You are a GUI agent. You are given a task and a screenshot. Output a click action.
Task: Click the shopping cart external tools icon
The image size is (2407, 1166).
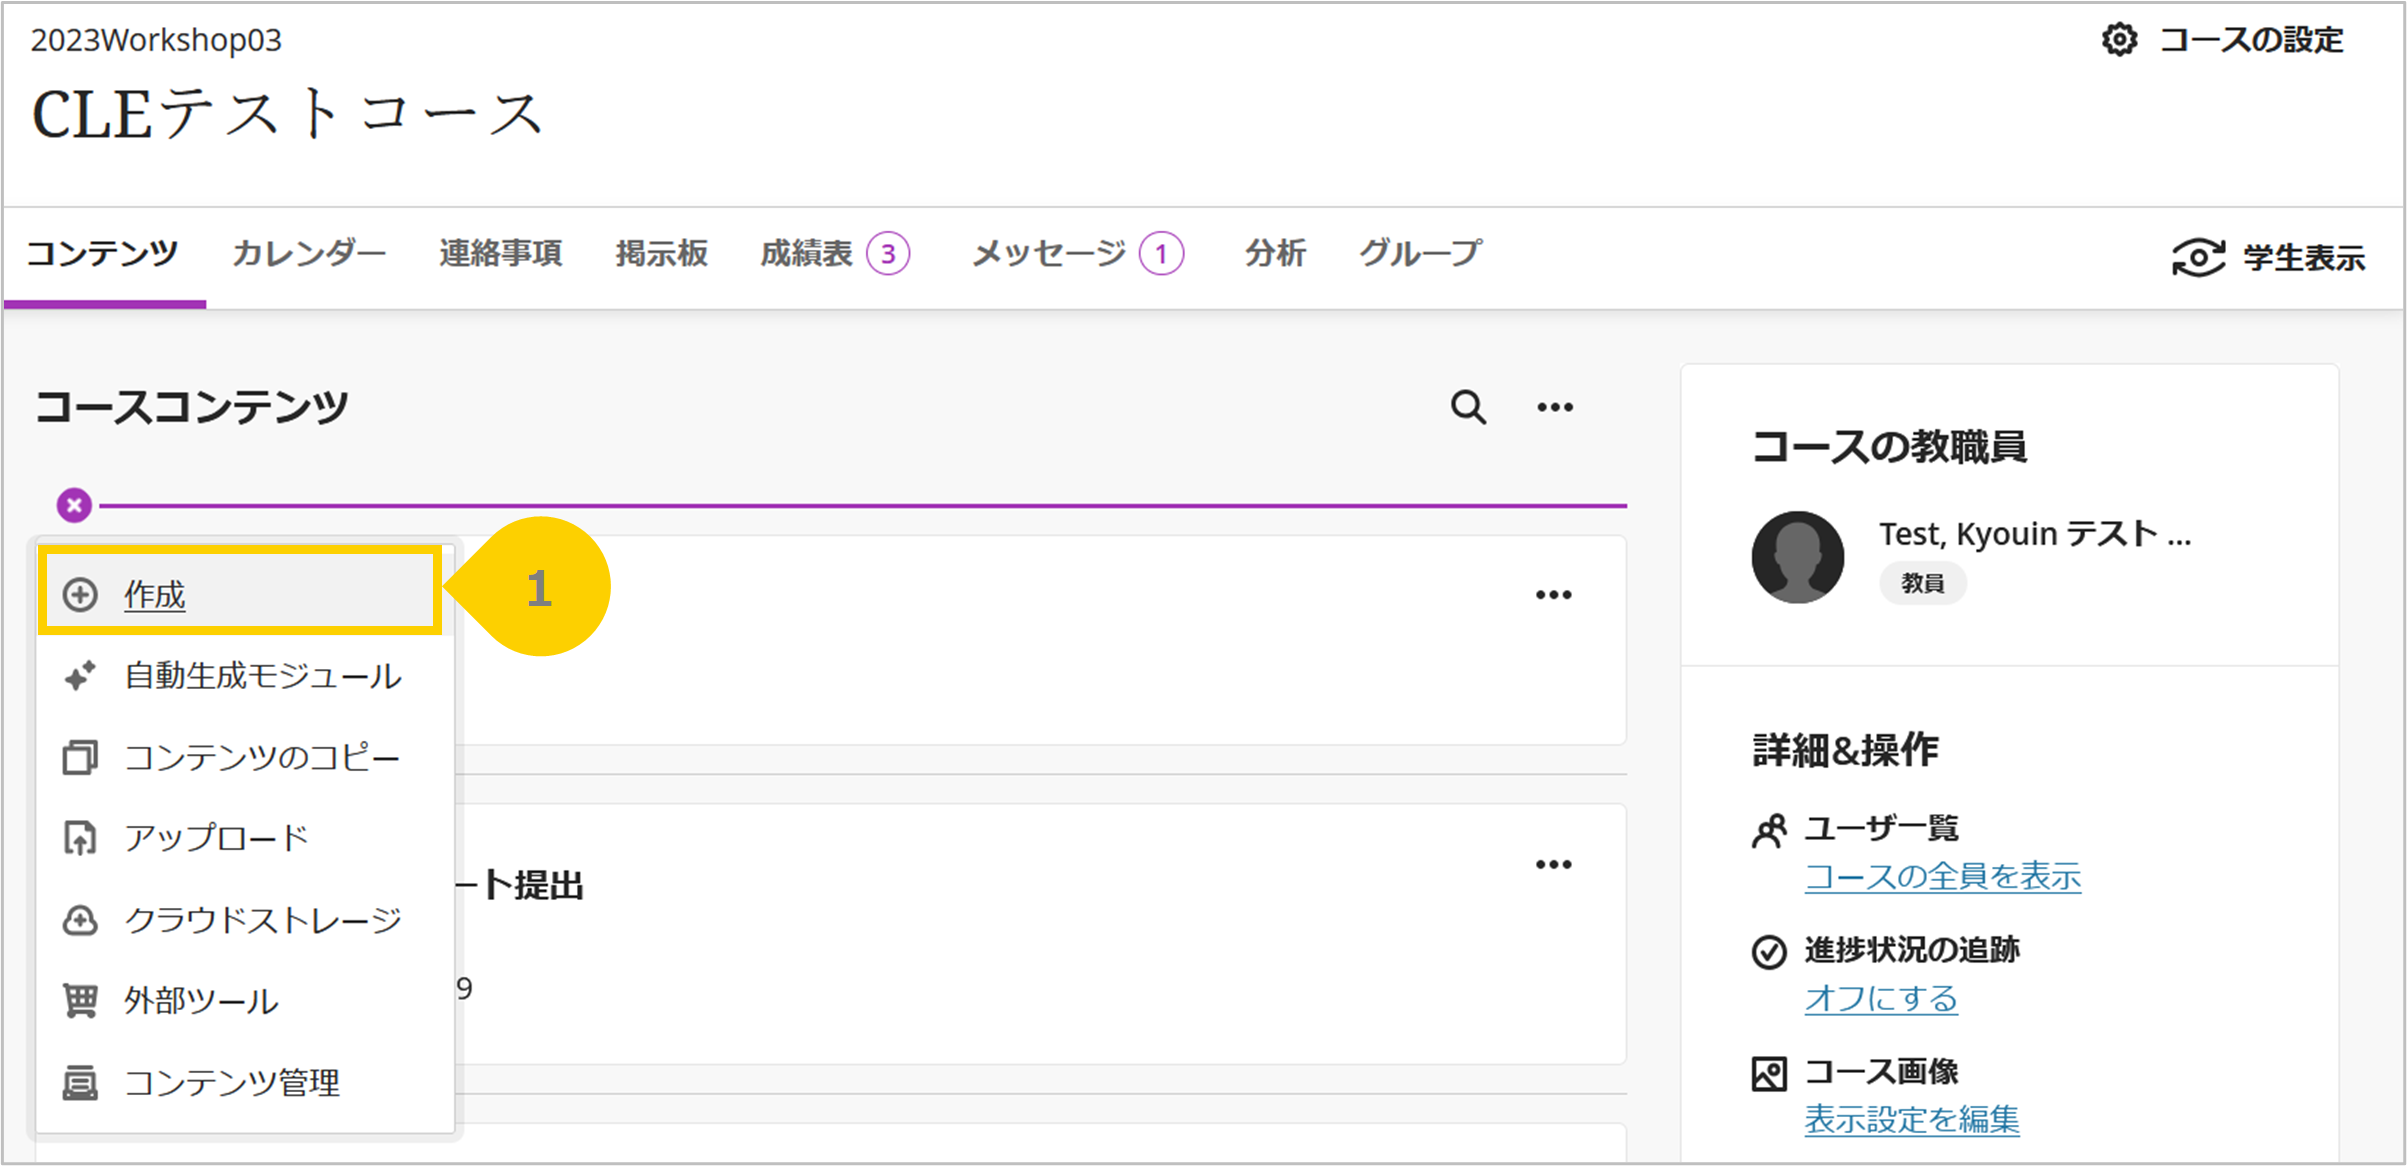[x=80, y=1000]
